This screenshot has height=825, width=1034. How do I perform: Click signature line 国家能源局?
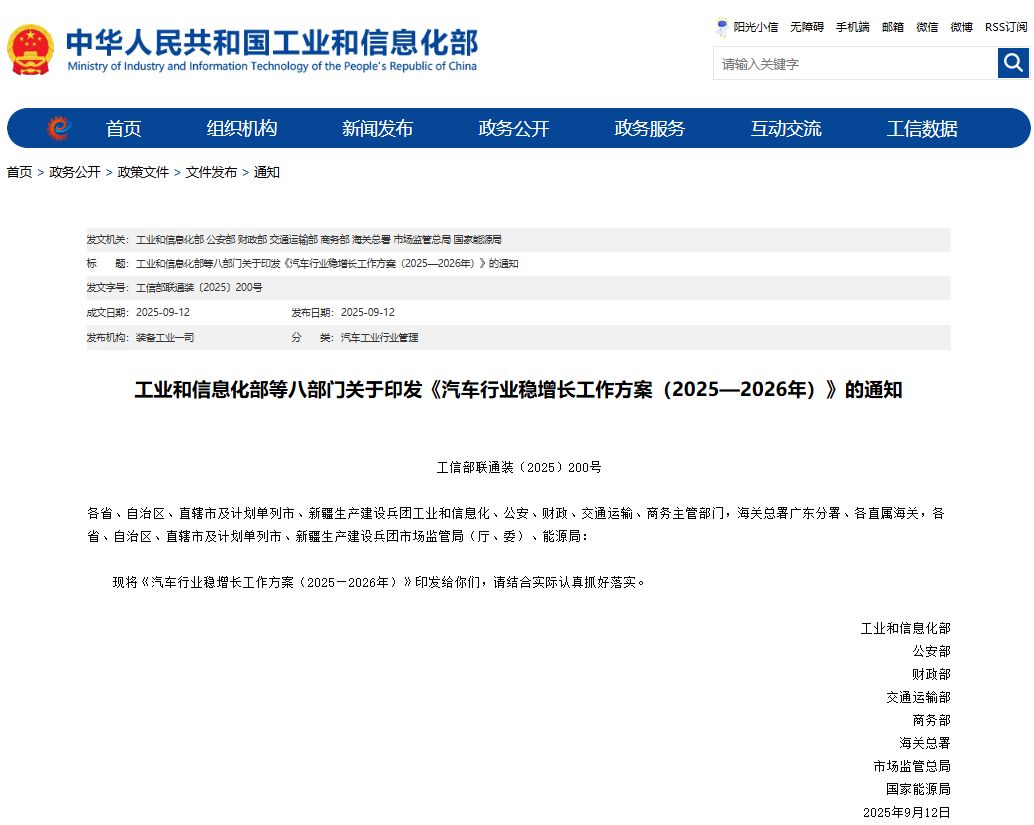pos(919,789)
